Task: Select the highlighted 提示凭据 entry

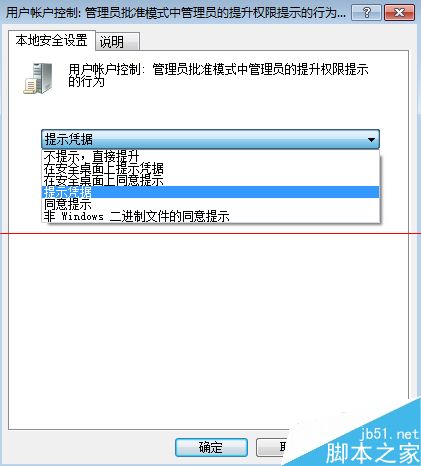Action: 210,192
